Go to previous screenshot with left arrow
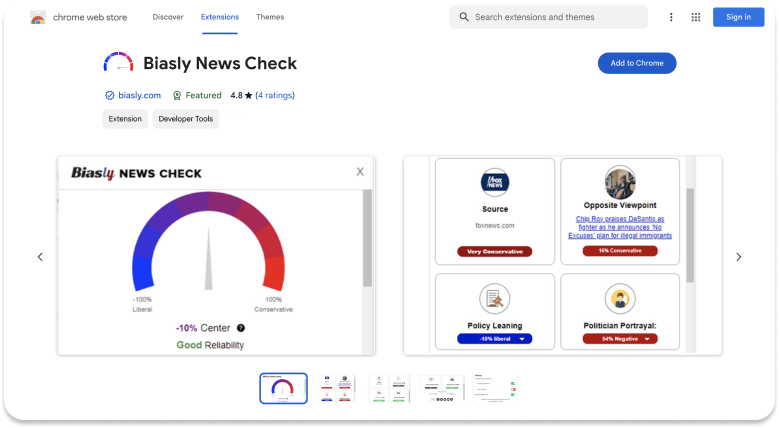Screen dimensions: 779x428 tap(40, 257)
